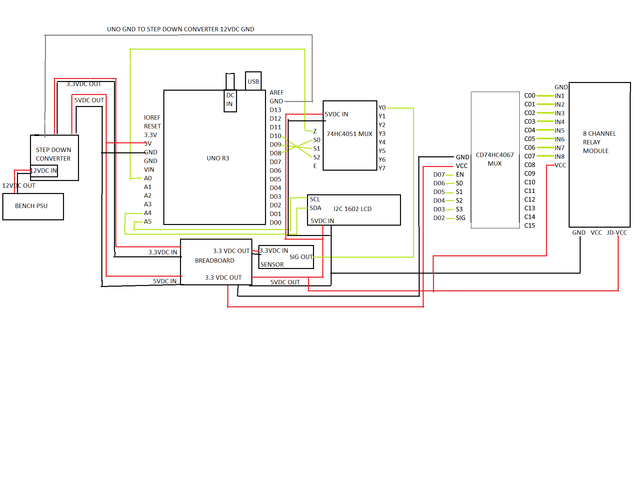The image size is (640, 480).
Task: Click the CD74HC4067 MUX label
Action: 495,159
